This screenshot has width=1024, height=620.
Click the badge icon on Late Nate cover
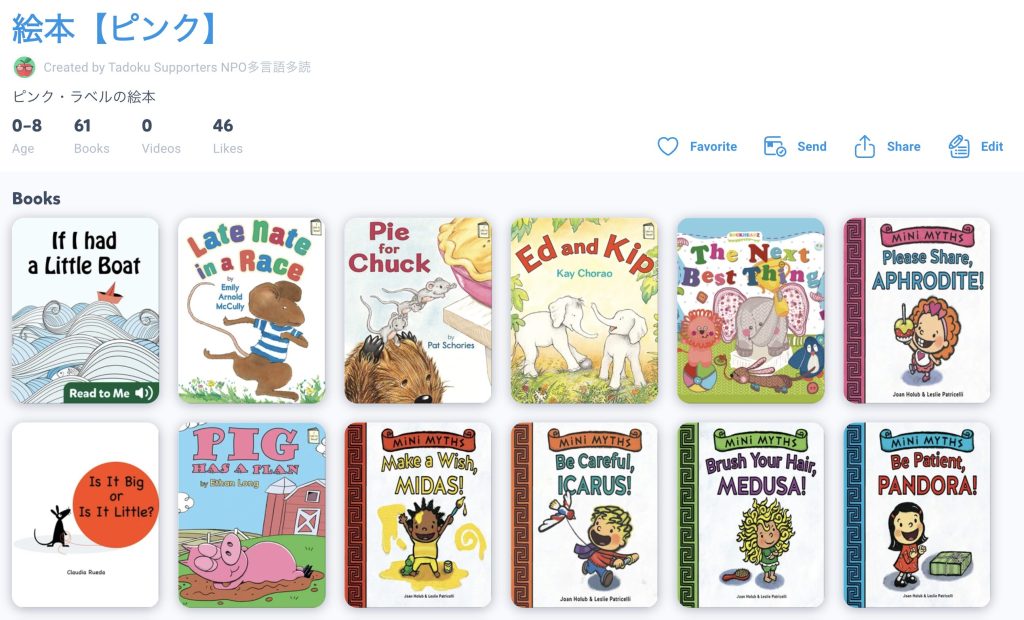[317, 227]
